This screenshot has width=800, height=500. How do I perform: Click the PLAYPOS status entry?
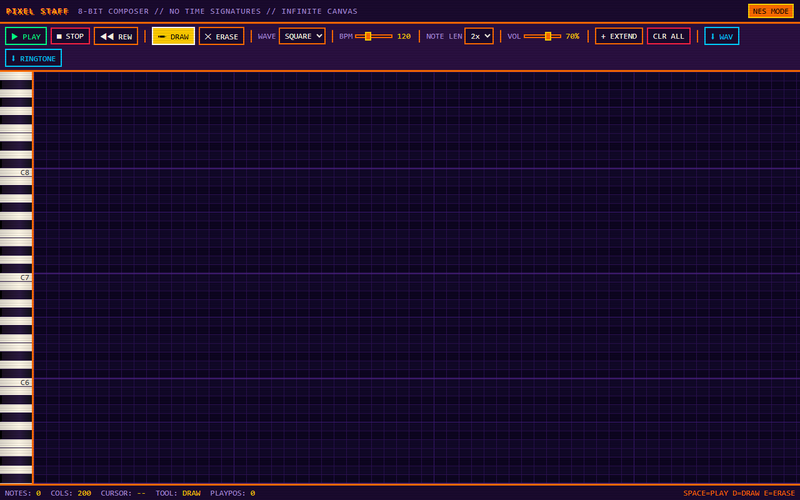point(233,493)
